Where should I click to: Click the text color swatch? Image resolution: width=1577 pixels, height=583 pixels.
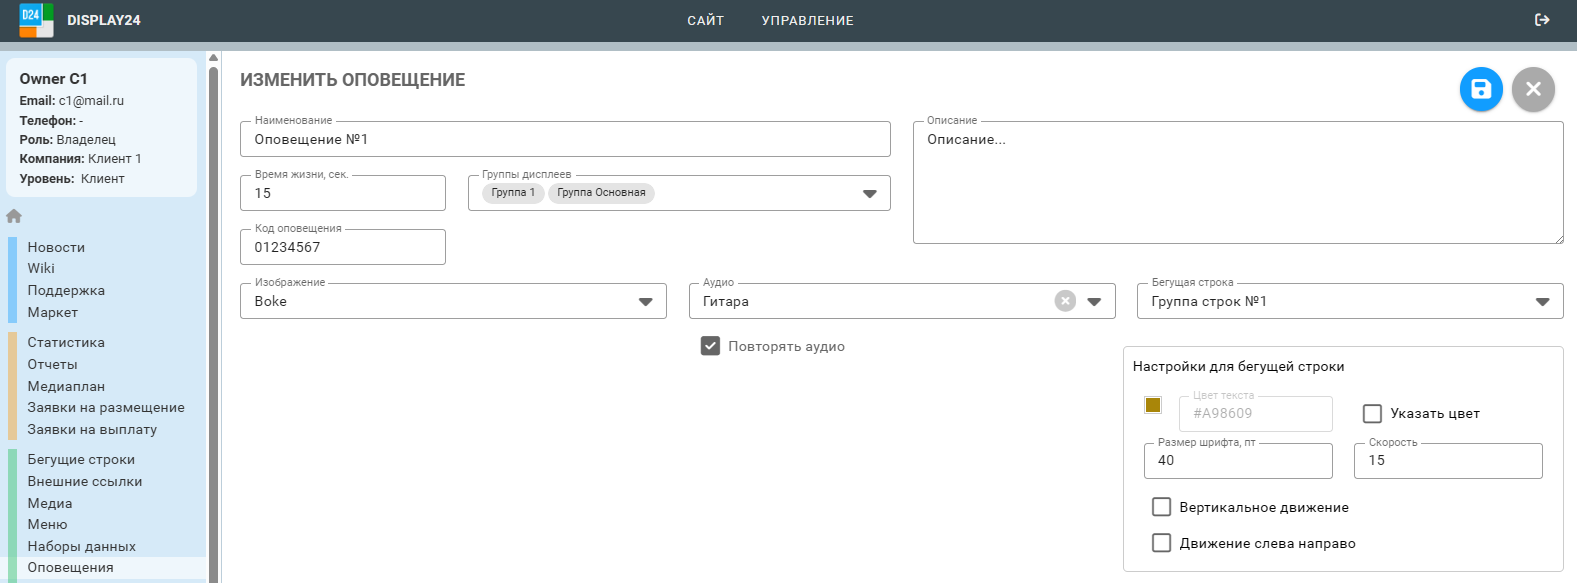[x=1153, y=405]
